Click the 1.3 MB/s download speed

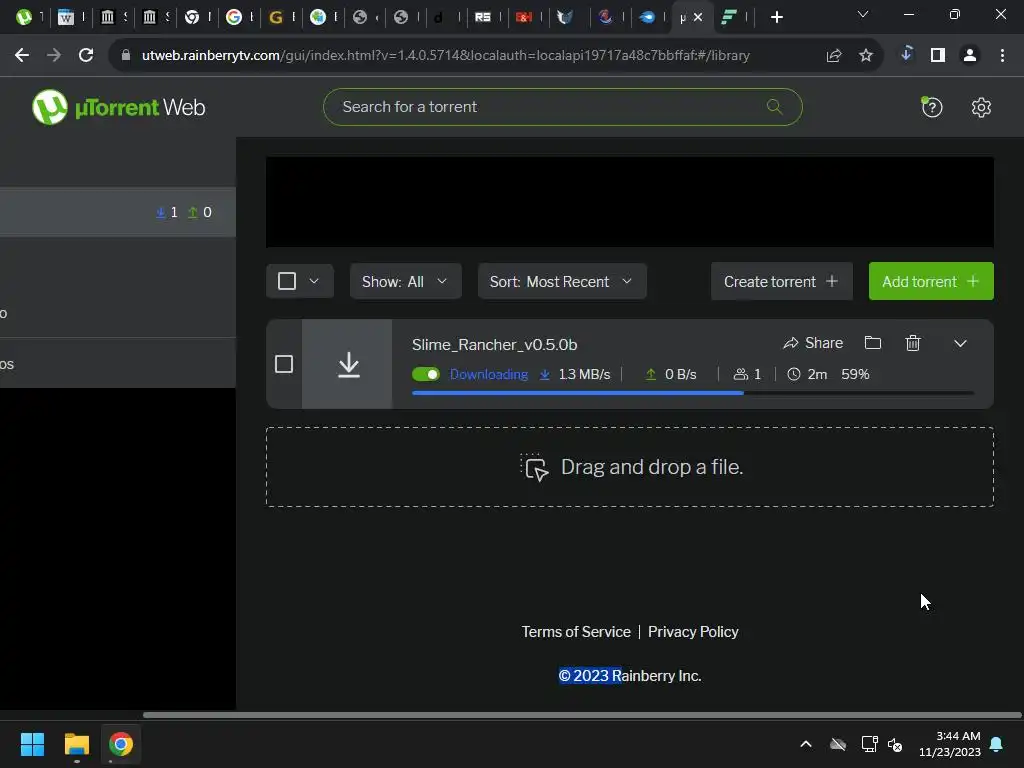(x=584, y=374)
